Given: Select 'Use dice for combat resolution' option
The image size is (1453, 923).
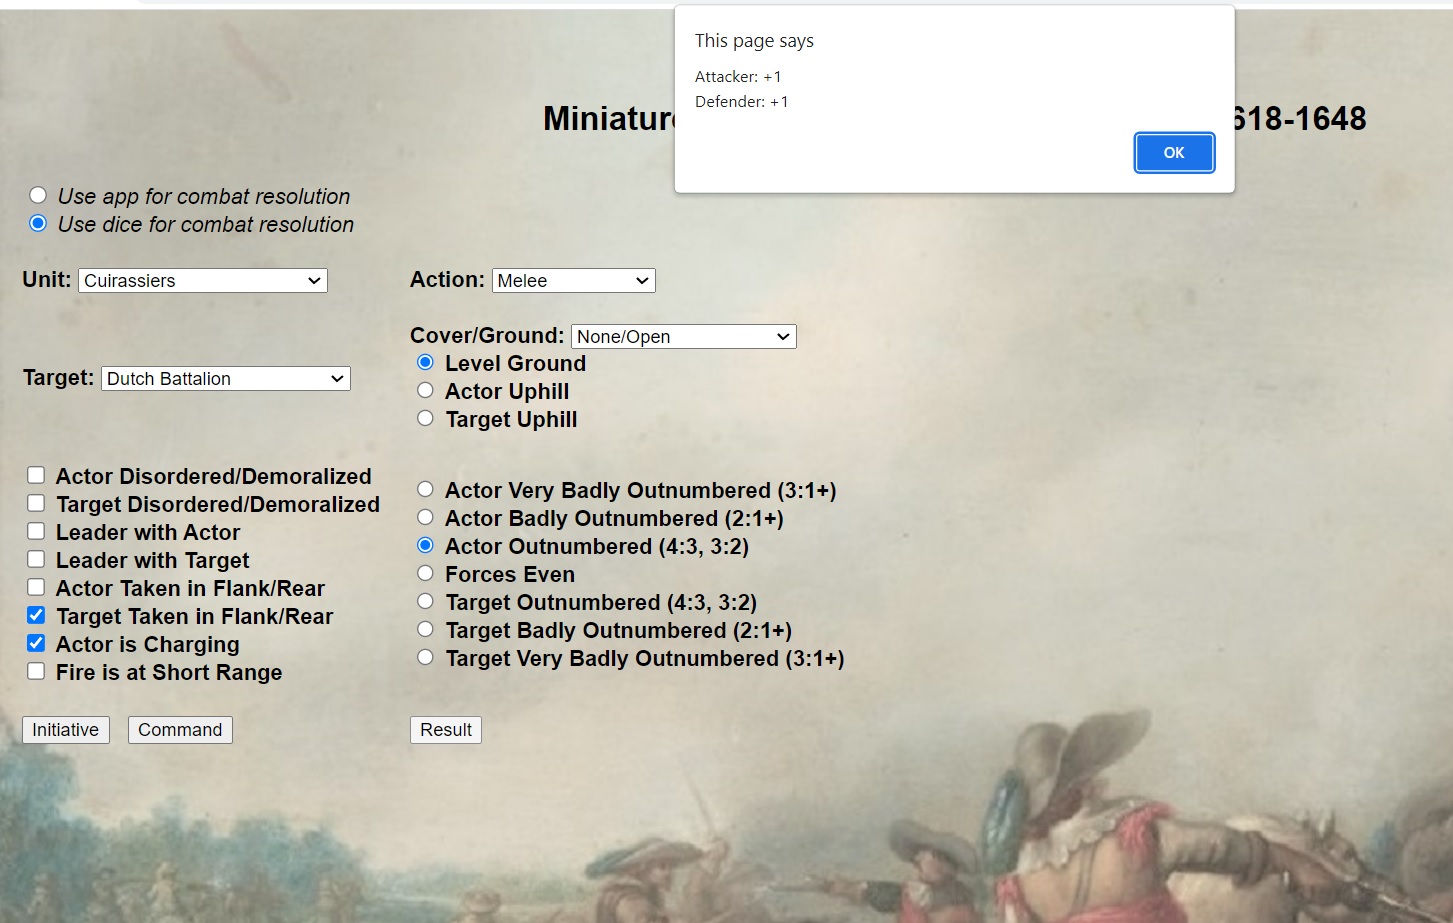Looking at the screenshot, I should [38, 223].
